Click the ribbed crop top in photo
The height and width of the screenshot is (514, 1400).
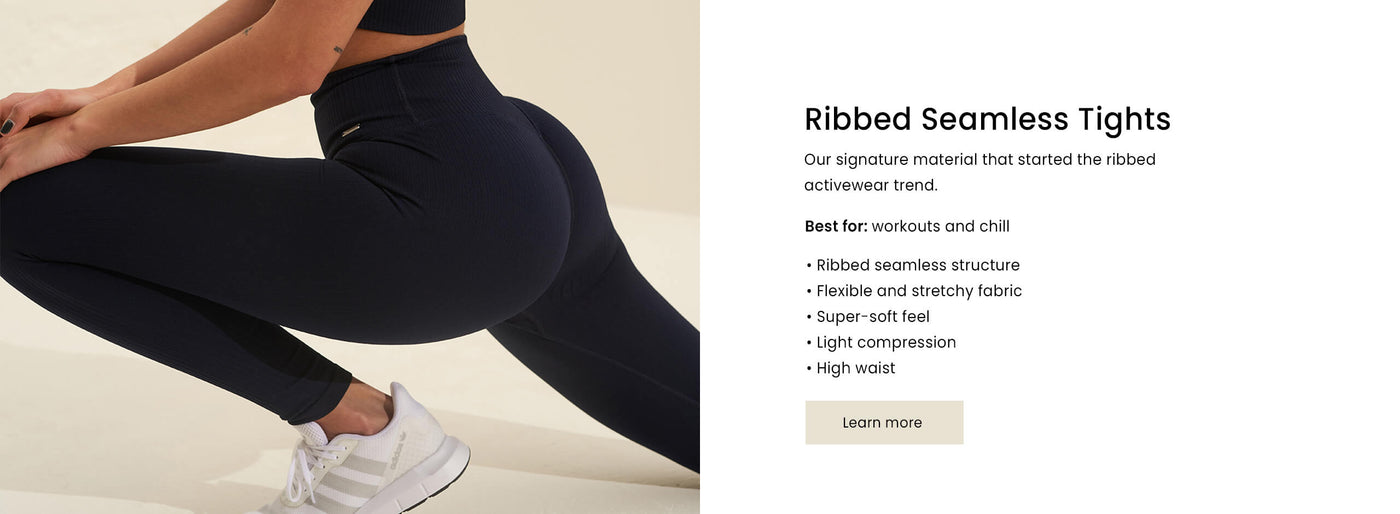(410, 15)
